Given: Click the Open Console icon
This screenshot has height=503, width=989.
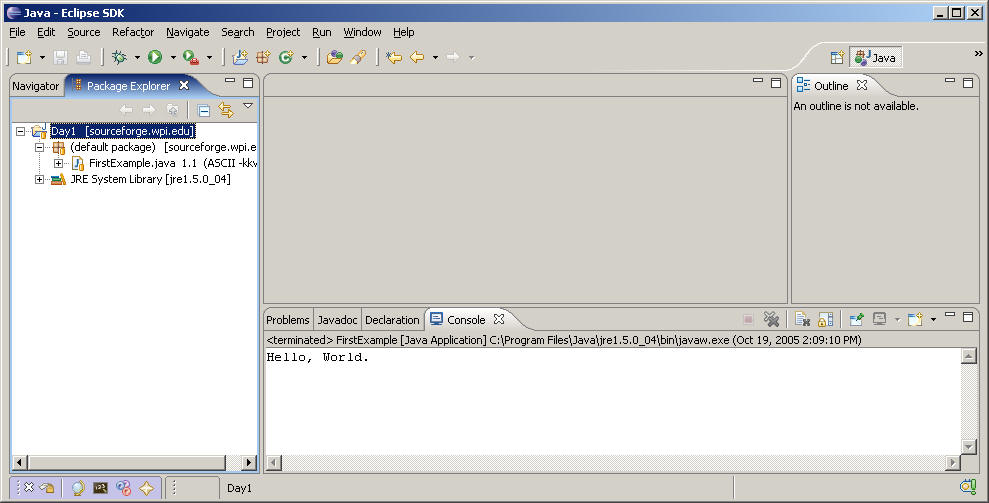Looking at the screenshot, I should point(915,319).
